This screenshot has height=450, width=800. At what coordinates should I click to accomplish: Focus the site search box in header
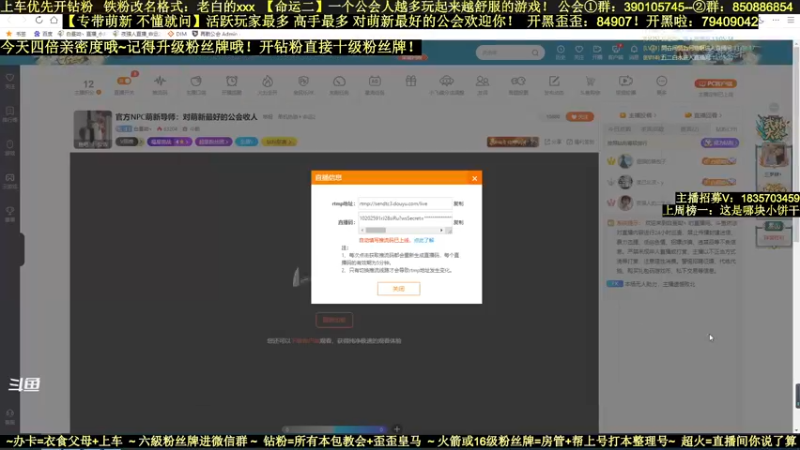510,53
